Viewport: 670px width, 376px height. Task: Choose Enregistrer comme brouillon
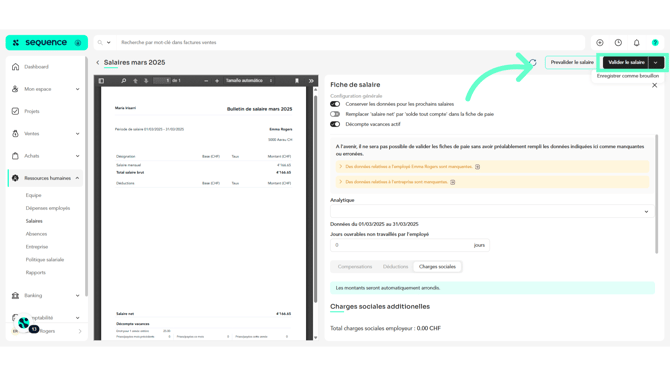coord(628,76)
